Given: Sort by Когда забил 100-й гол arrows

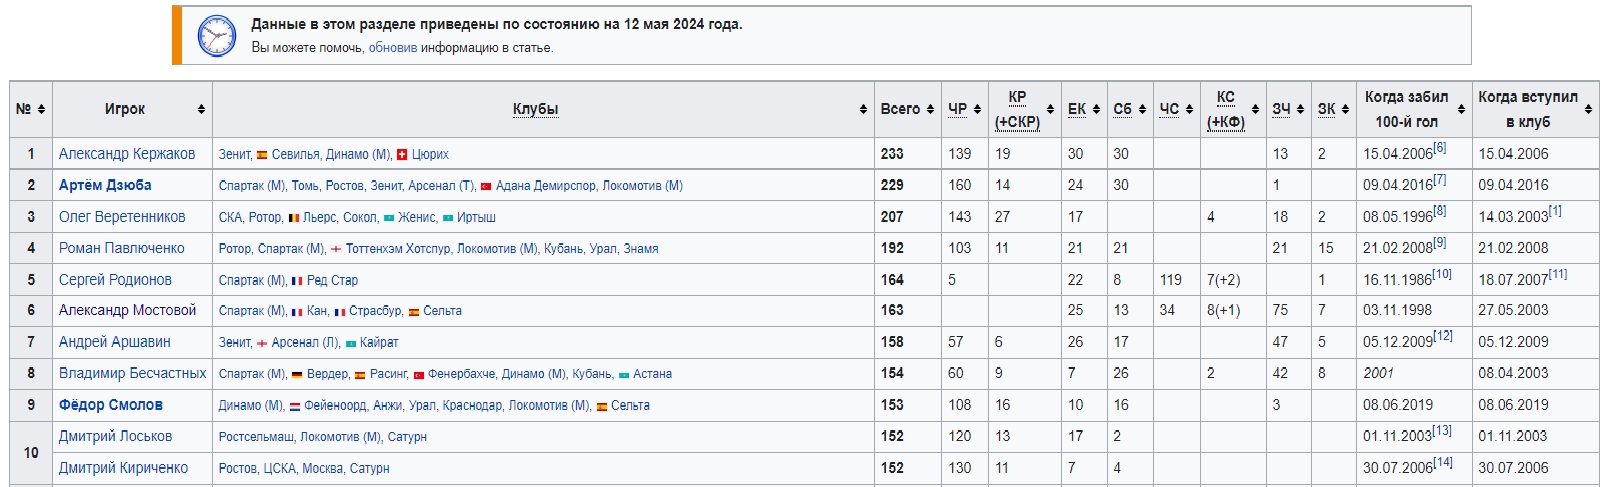Looking at the screenshot, I should coord(1461,109).
